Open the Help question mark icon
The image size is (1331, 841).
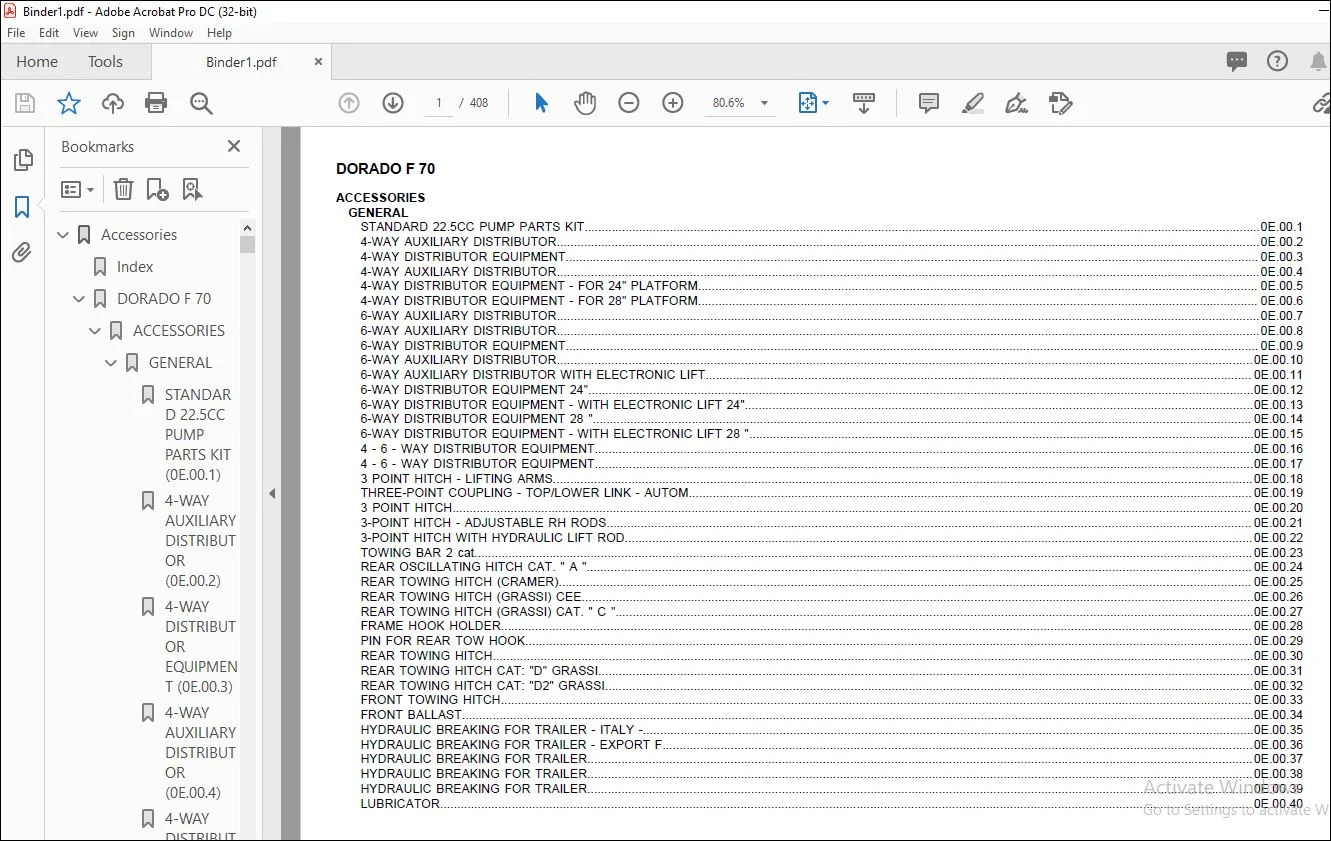pos(1278,61)
